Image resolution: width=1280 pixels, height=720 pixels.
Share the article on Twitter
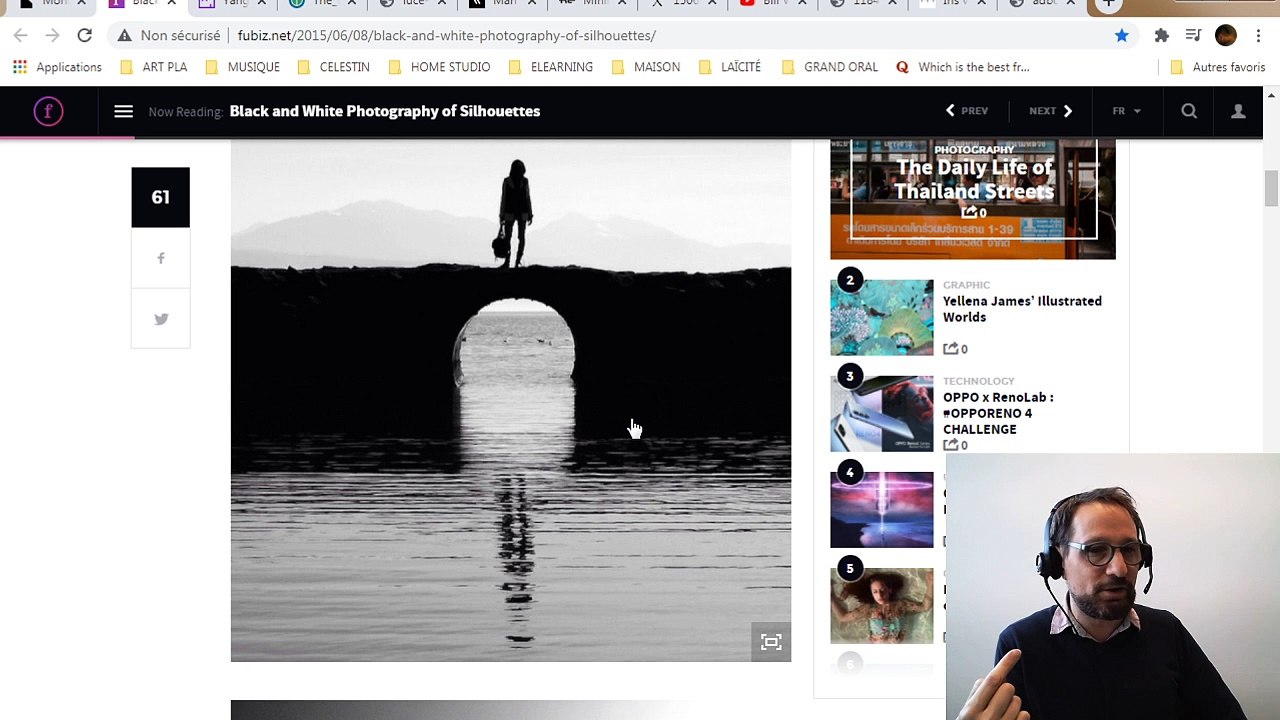(x=160, y=319)
